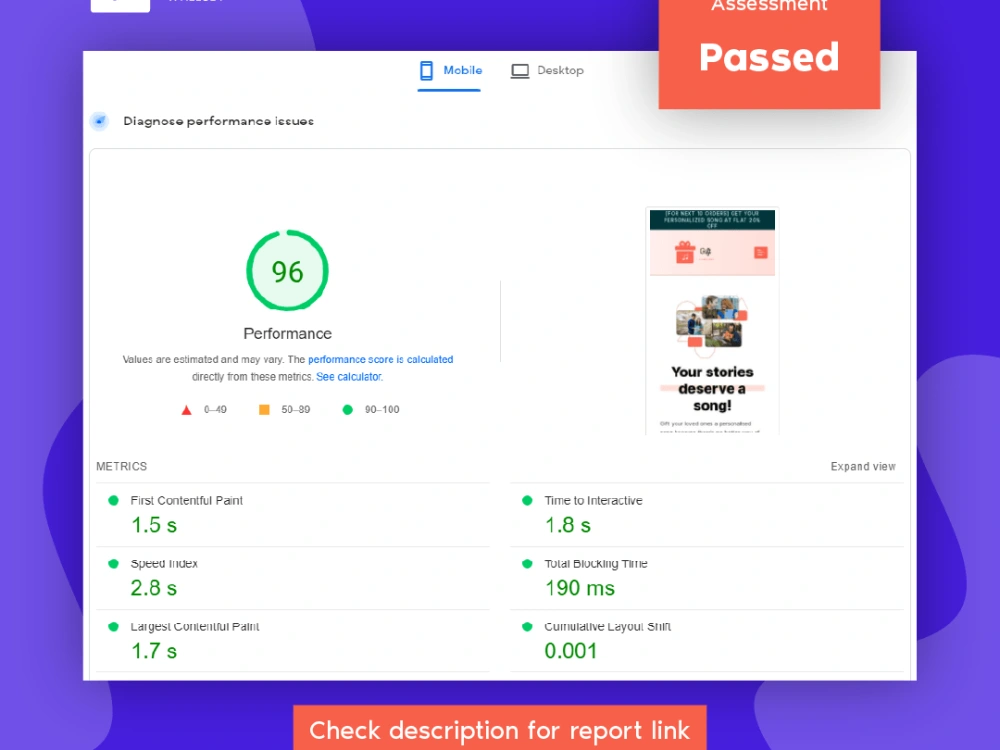Viewport: 1000px width, 750px height.
Task: Click the orange square 50–89 legend icon
Action: point(264,409)
